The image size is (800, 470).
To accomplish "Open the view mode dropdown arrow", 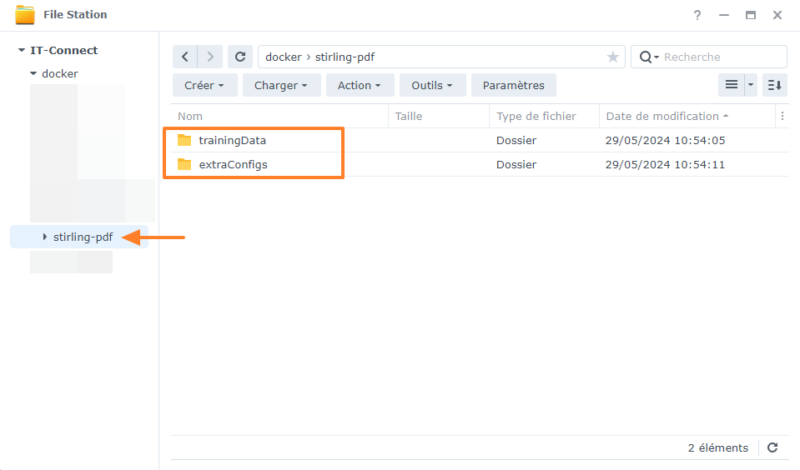I will click(751, 85).
